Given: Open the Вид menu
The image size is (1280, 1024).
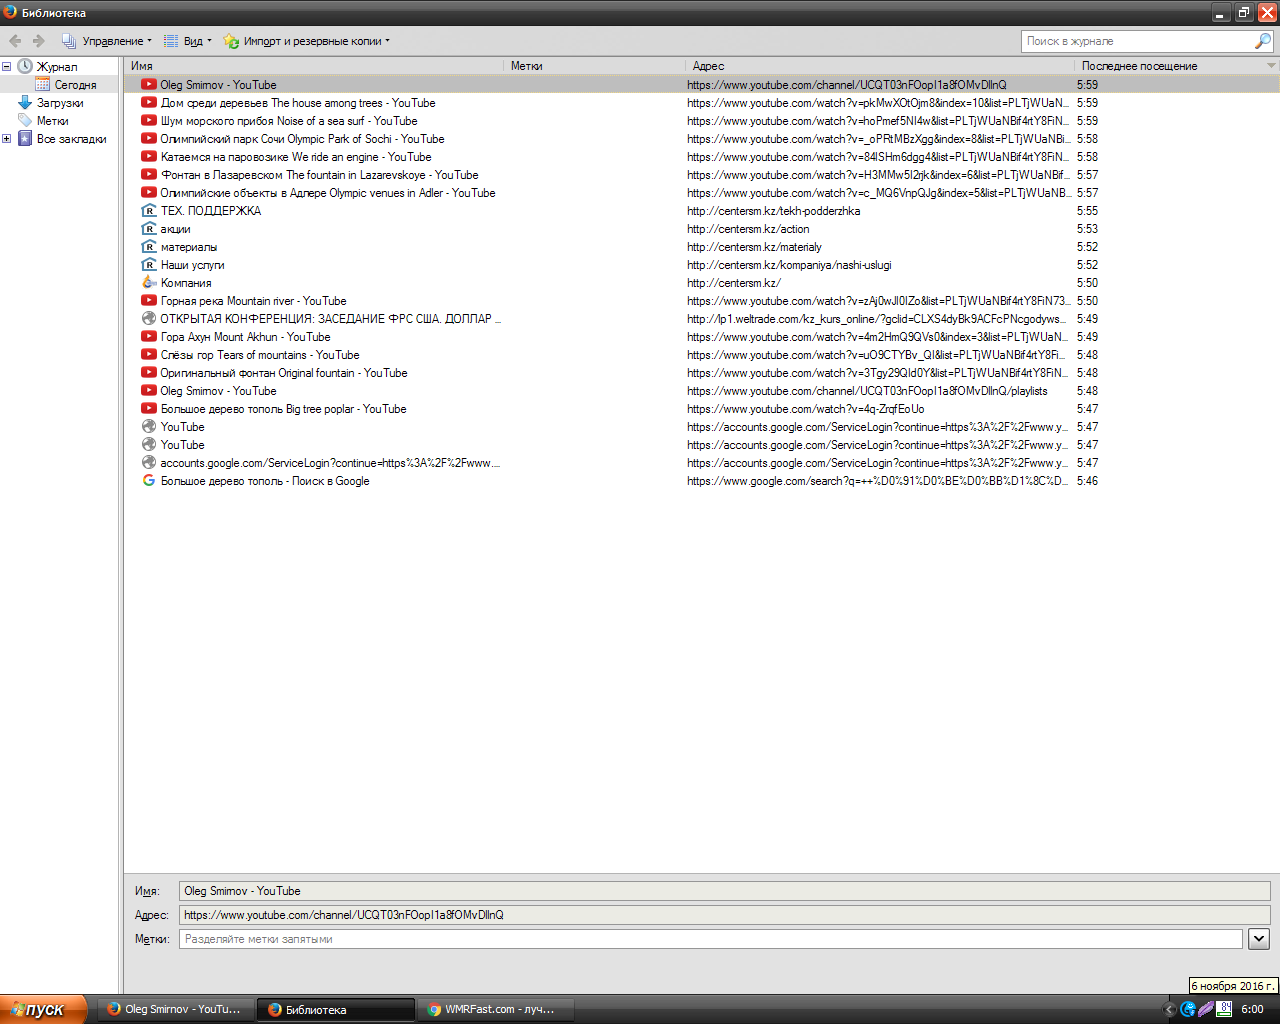Looking at the screenshot, I should 187,41.
